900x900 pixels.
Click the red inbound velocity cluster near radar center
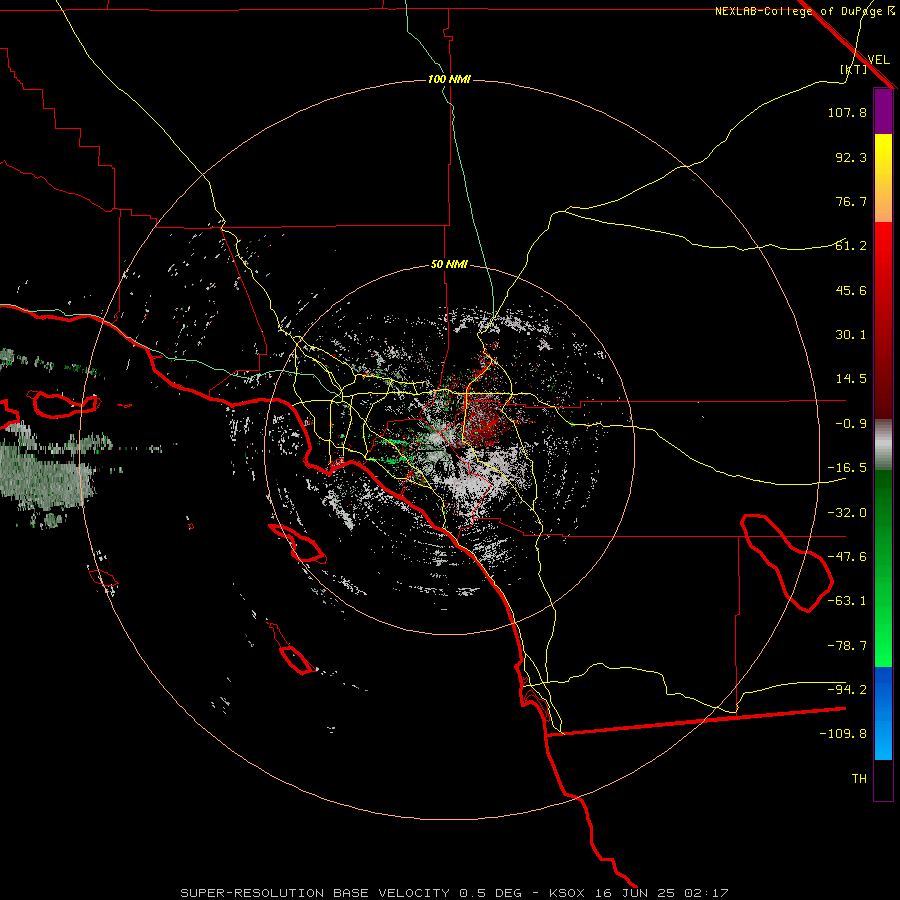[x=485, y=422]
